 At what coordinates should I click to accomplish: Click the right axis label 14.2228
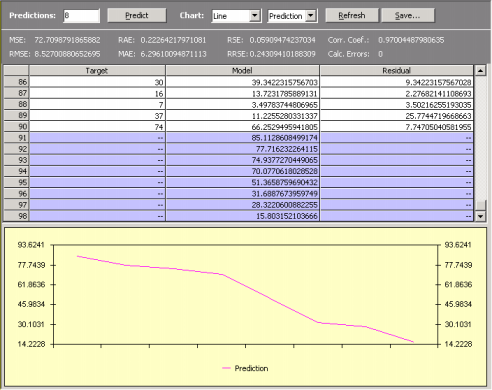458,344
